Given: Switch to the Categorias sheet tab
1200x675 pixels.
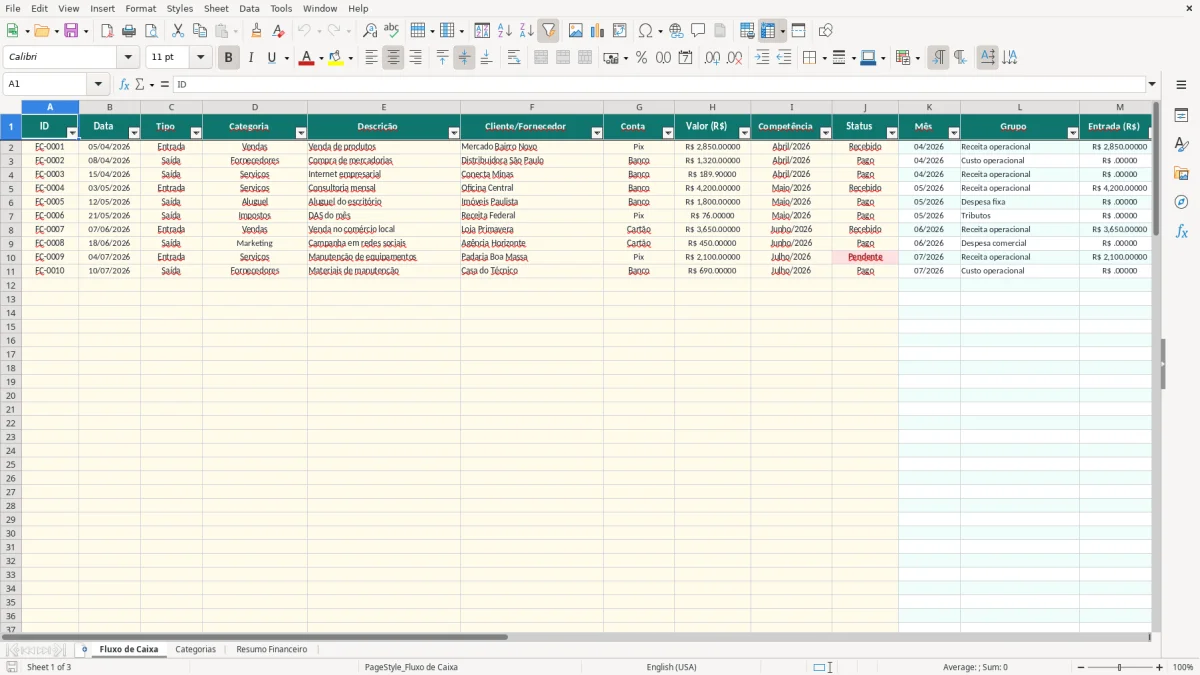Looking at the screenshot, I should coord(195,650).
